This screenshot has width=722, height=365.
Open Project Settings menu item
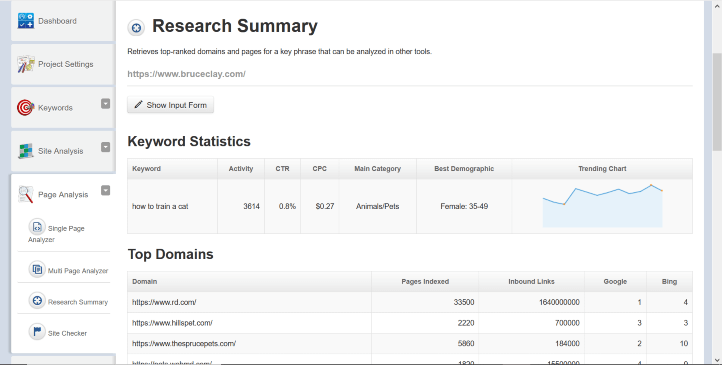(x=63, y=64)
